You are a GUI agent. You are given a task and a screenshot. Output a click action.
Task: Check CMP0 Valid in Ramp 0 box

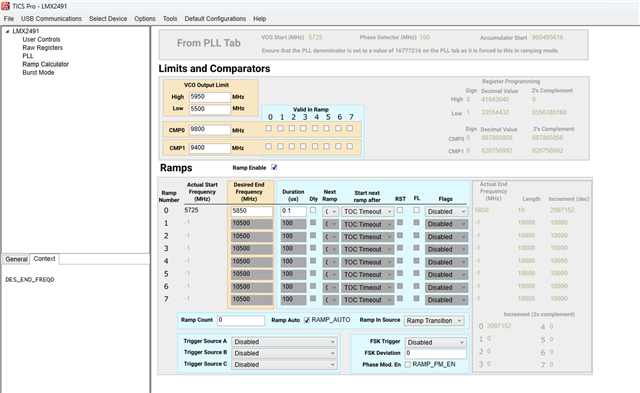pos(269,128)
